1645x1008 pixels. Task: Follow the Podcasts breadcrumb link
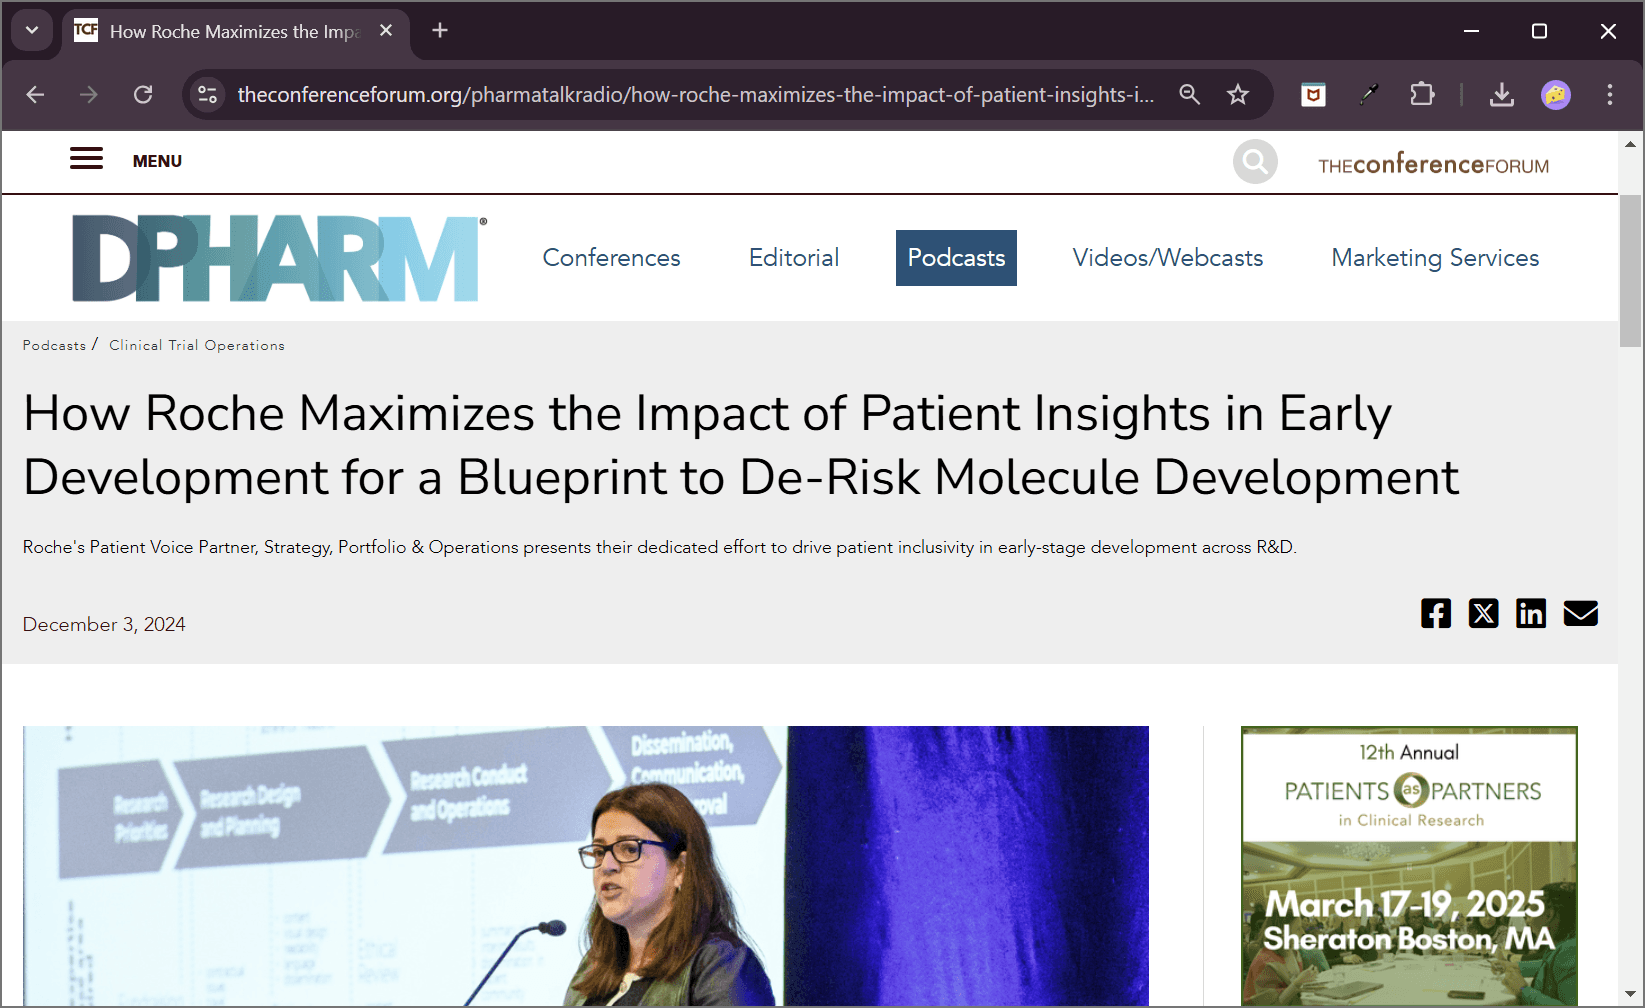pos(54,345)
